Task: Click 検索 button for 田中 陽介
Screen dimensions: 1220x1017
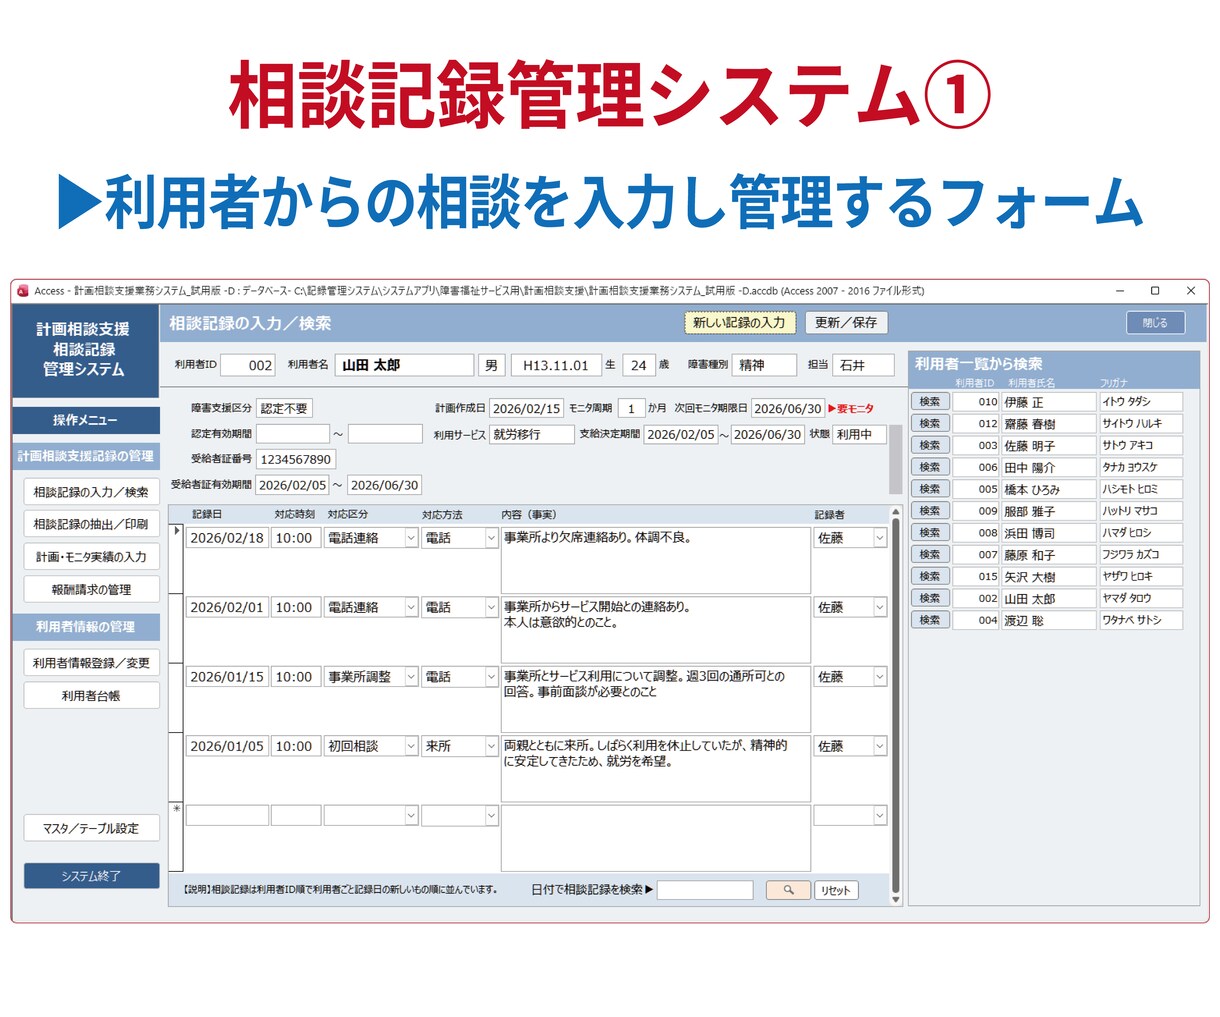Action: coord(930,467)
